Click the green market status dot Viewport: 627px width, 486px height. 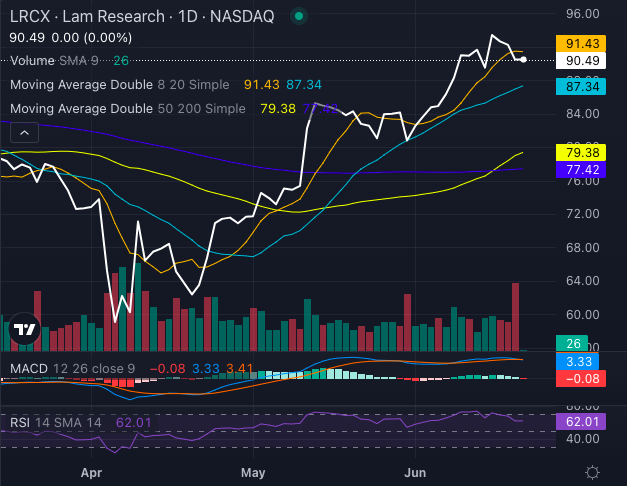[299, 16]
